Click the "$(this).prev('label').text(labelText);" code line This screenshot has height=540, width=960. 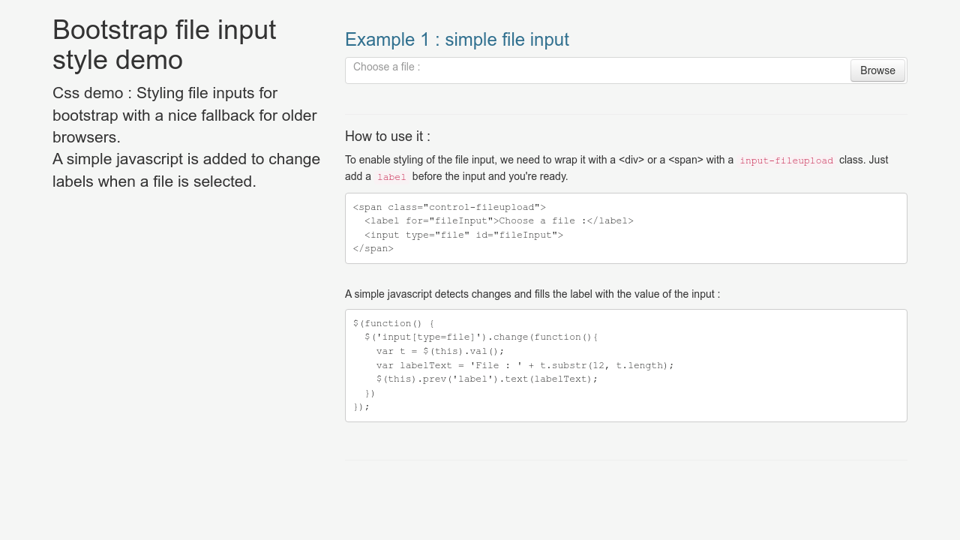[486, 379]
